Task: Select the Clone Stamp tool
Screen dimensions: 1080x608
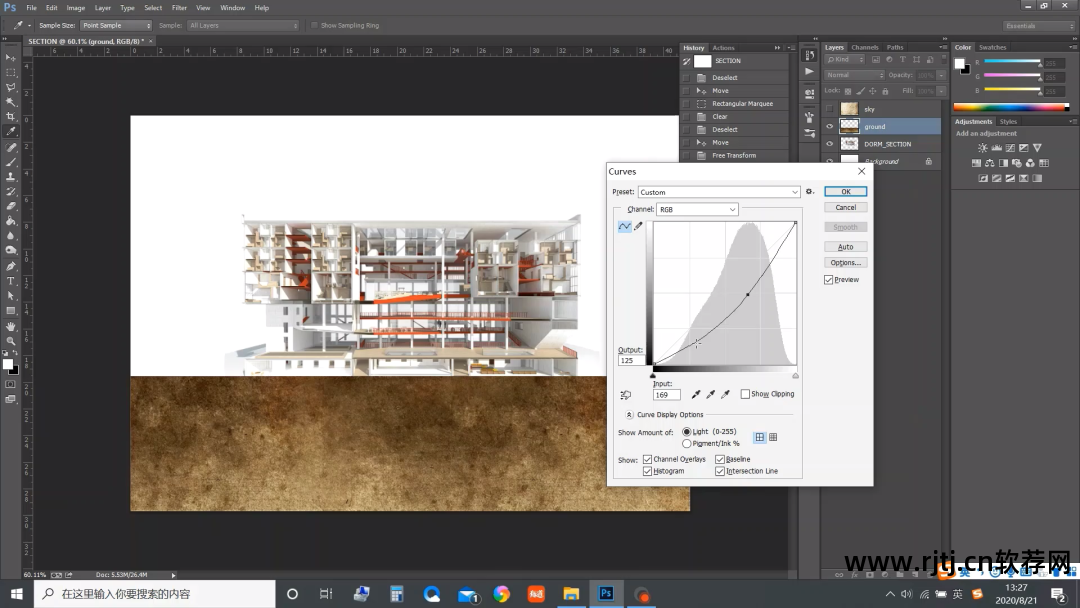Action: (x=10, y=177)
